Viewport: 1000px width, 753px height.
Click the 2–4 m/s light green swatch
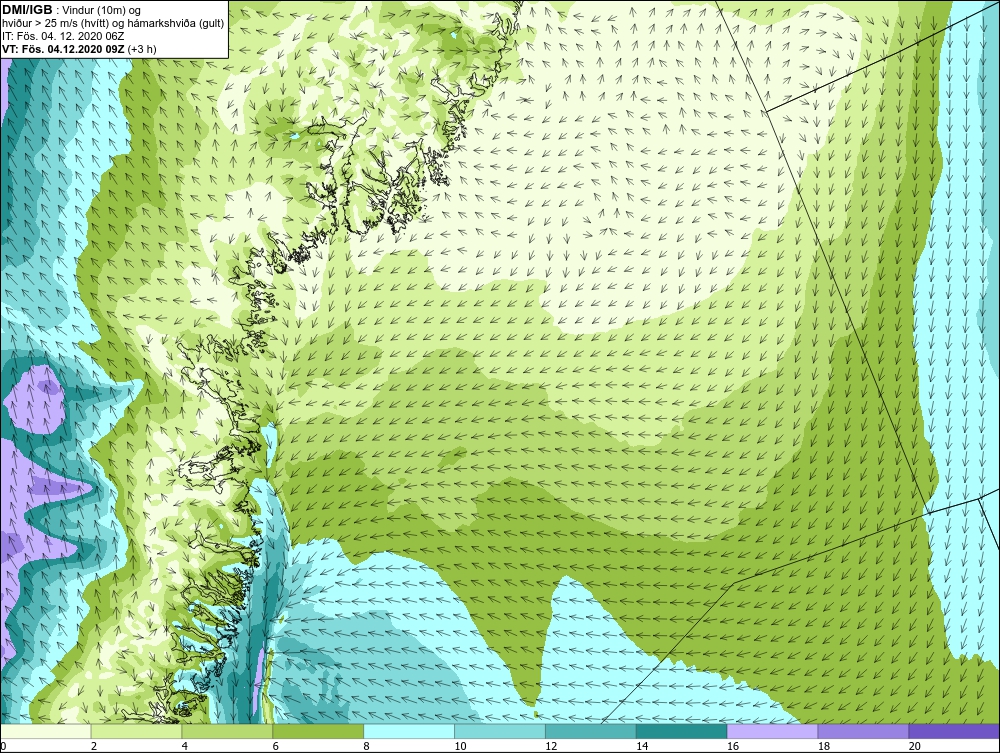coord(136,731)
